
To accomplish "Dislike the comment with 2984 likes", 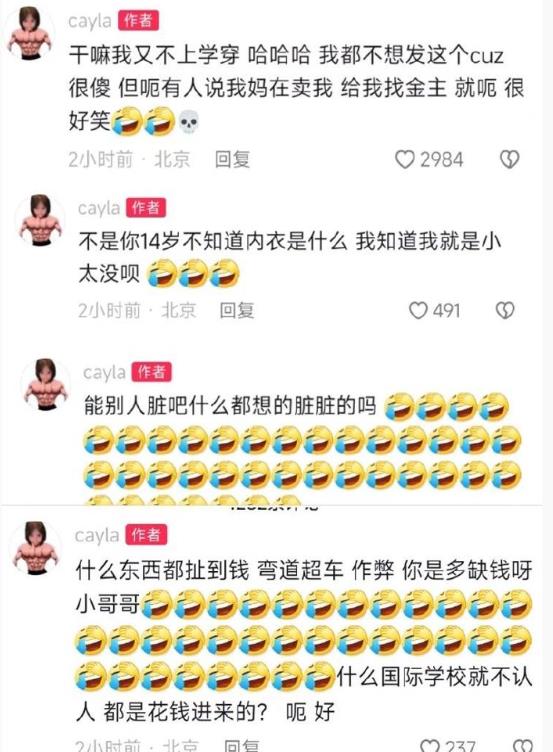I will click(509, 160).
